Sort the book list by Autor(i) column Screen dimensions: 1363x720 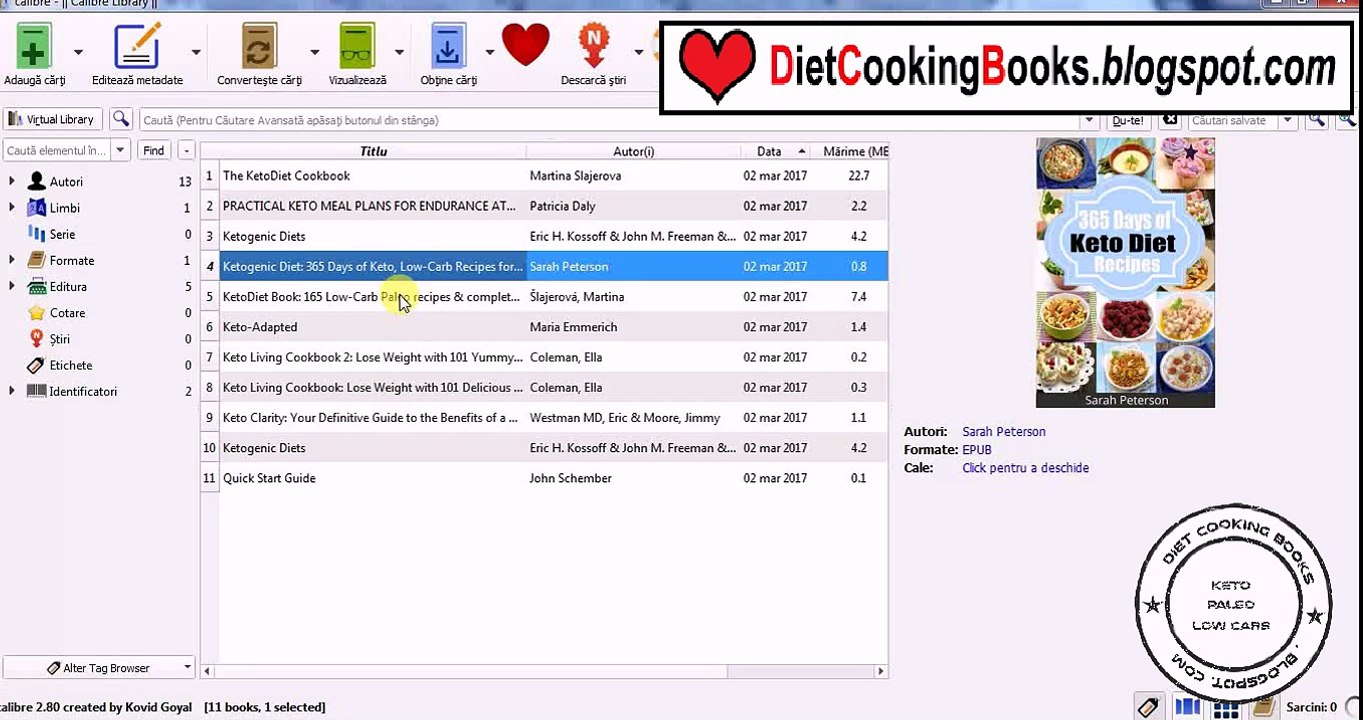pyautogui.click(x=633, y=151)
